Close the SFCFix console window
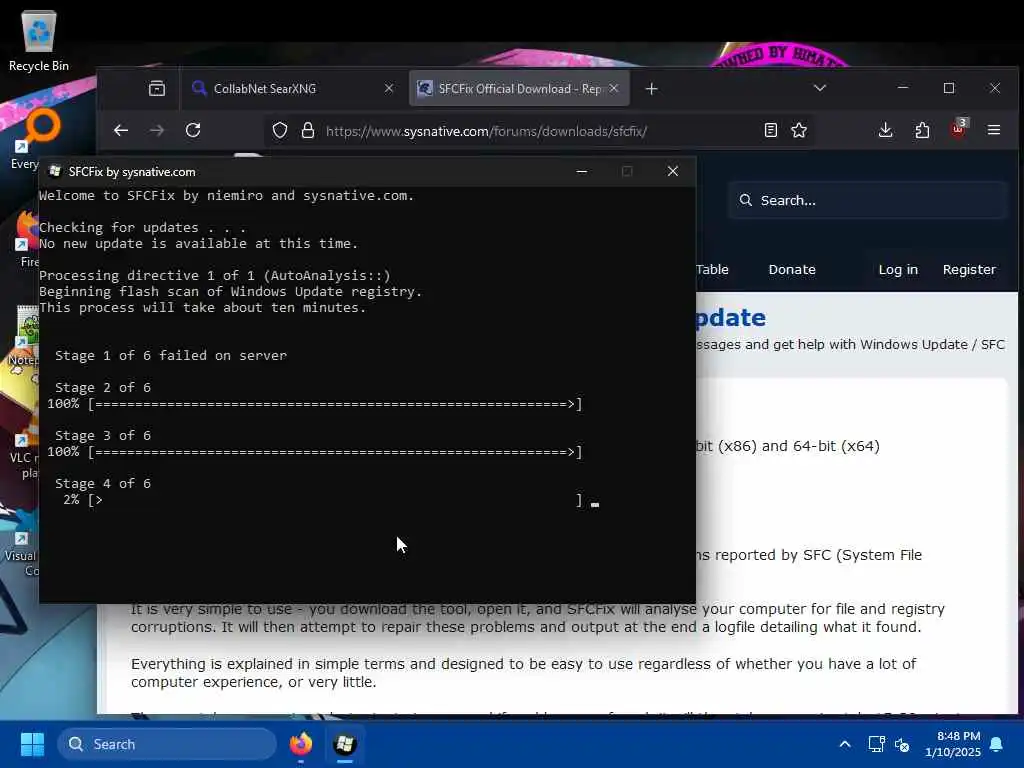1024x768 pixels. 673,171
